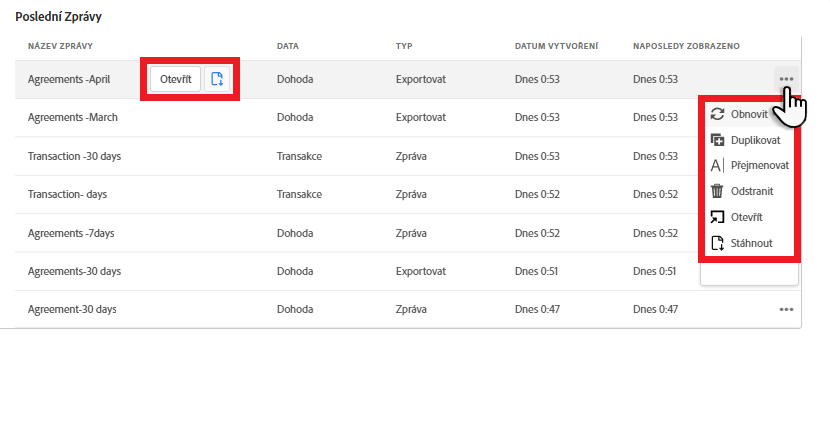The width and height of the screenshot is (830, 429).
Task: Click the Typ column header
Action: (404, 46)
